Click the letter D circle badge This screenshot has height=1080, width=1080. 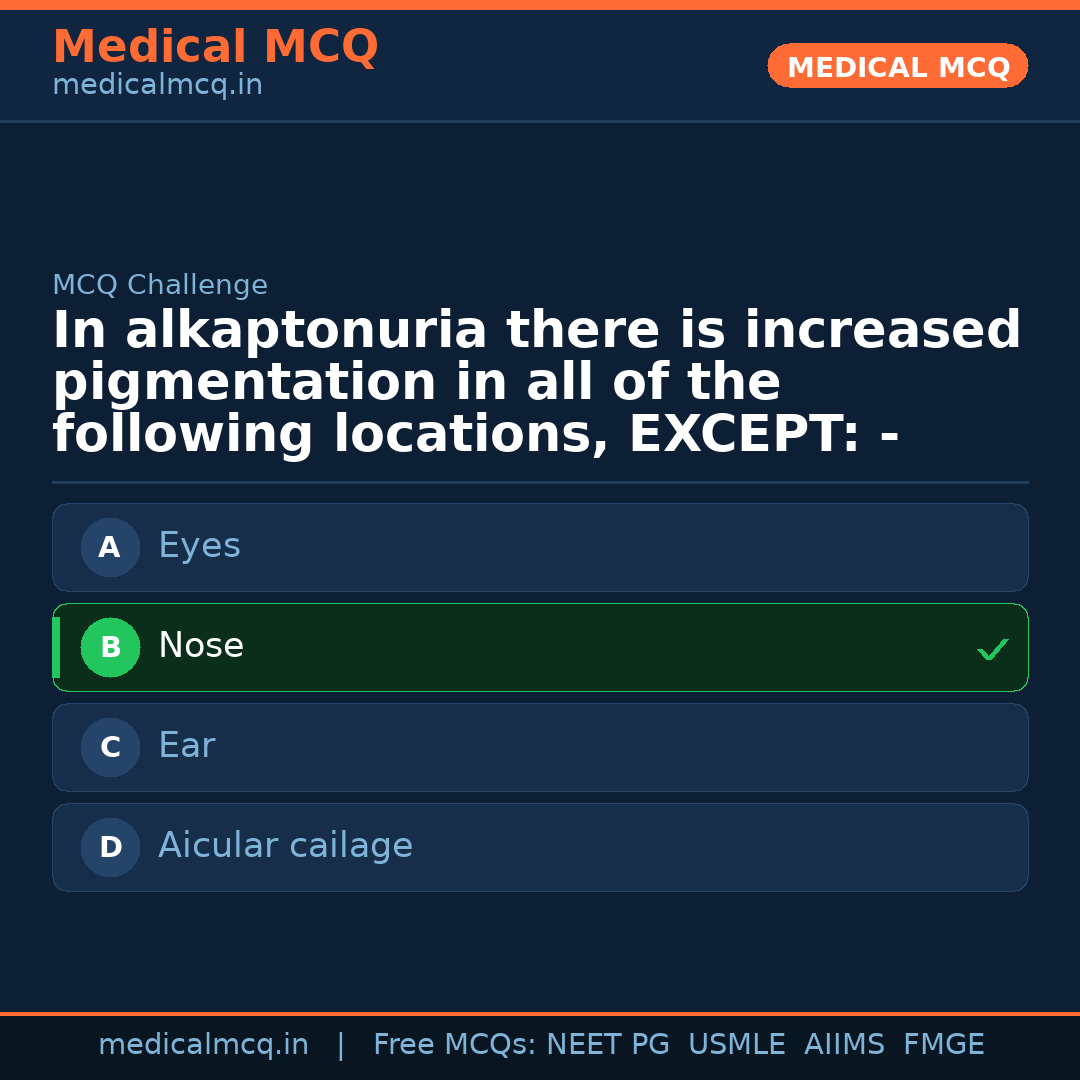pyautogui.click(x=110, y=847)
